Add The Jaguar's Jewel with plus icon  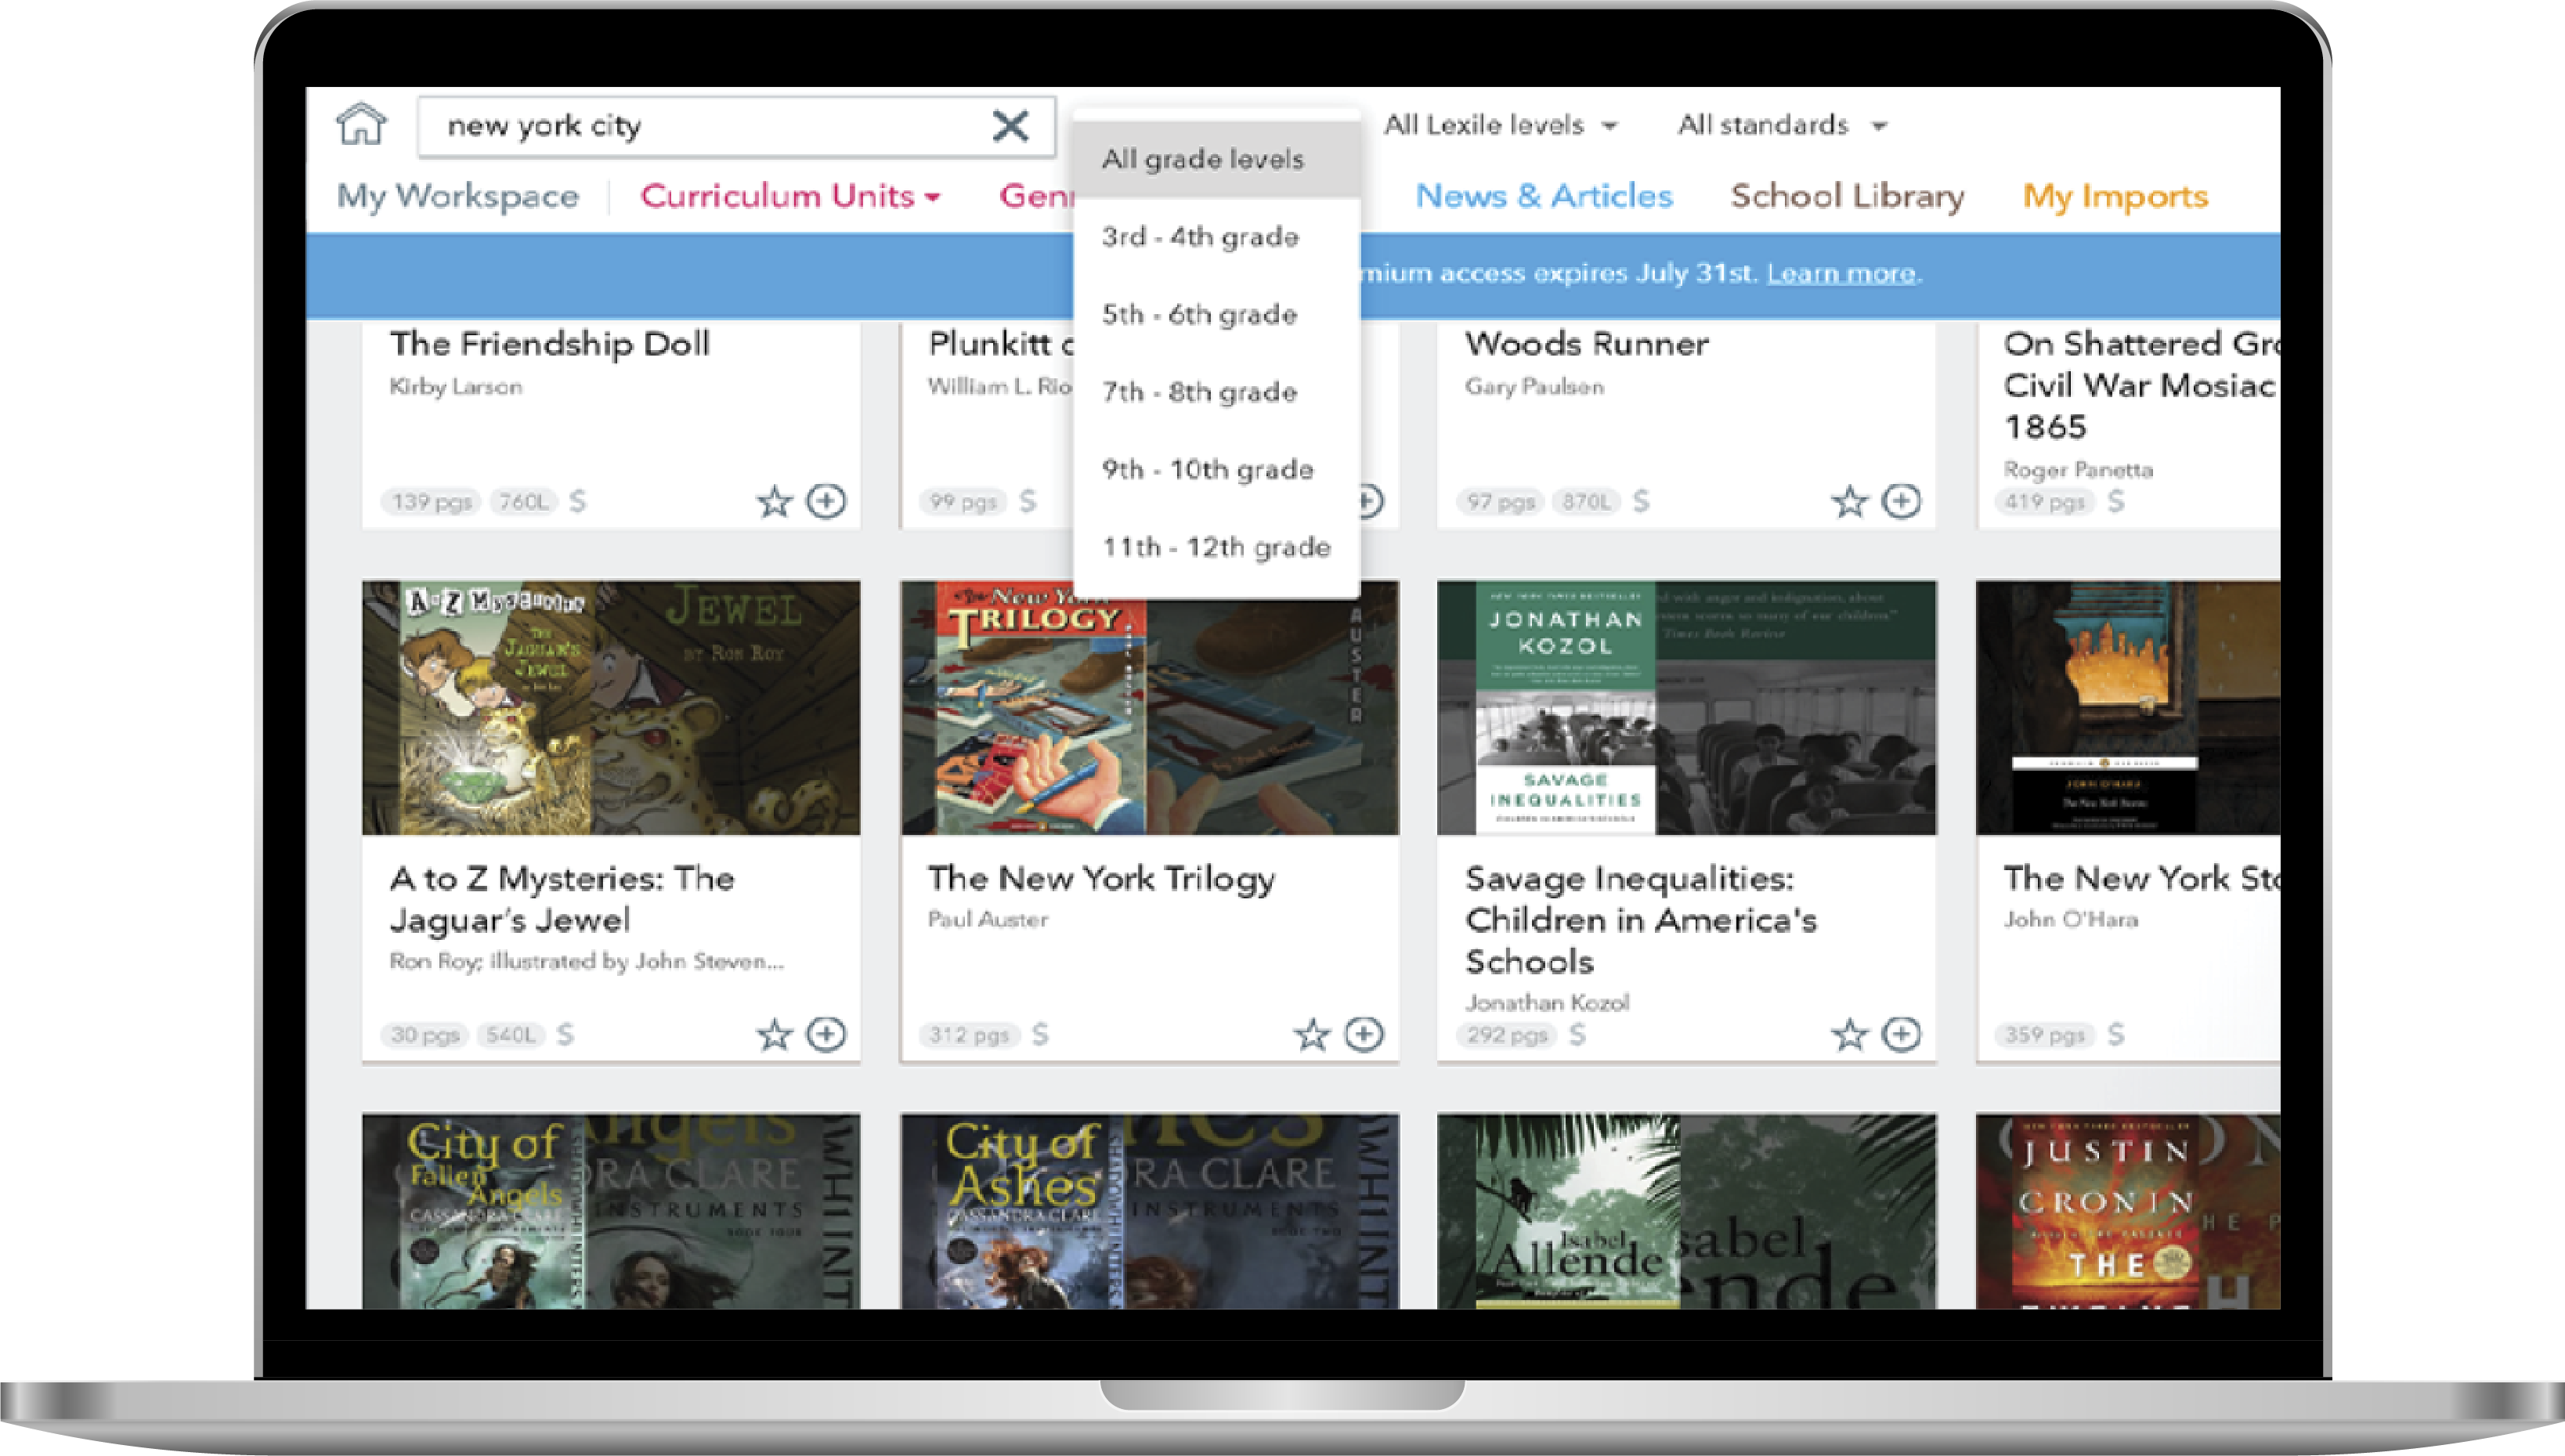[x=826, y=1034]
